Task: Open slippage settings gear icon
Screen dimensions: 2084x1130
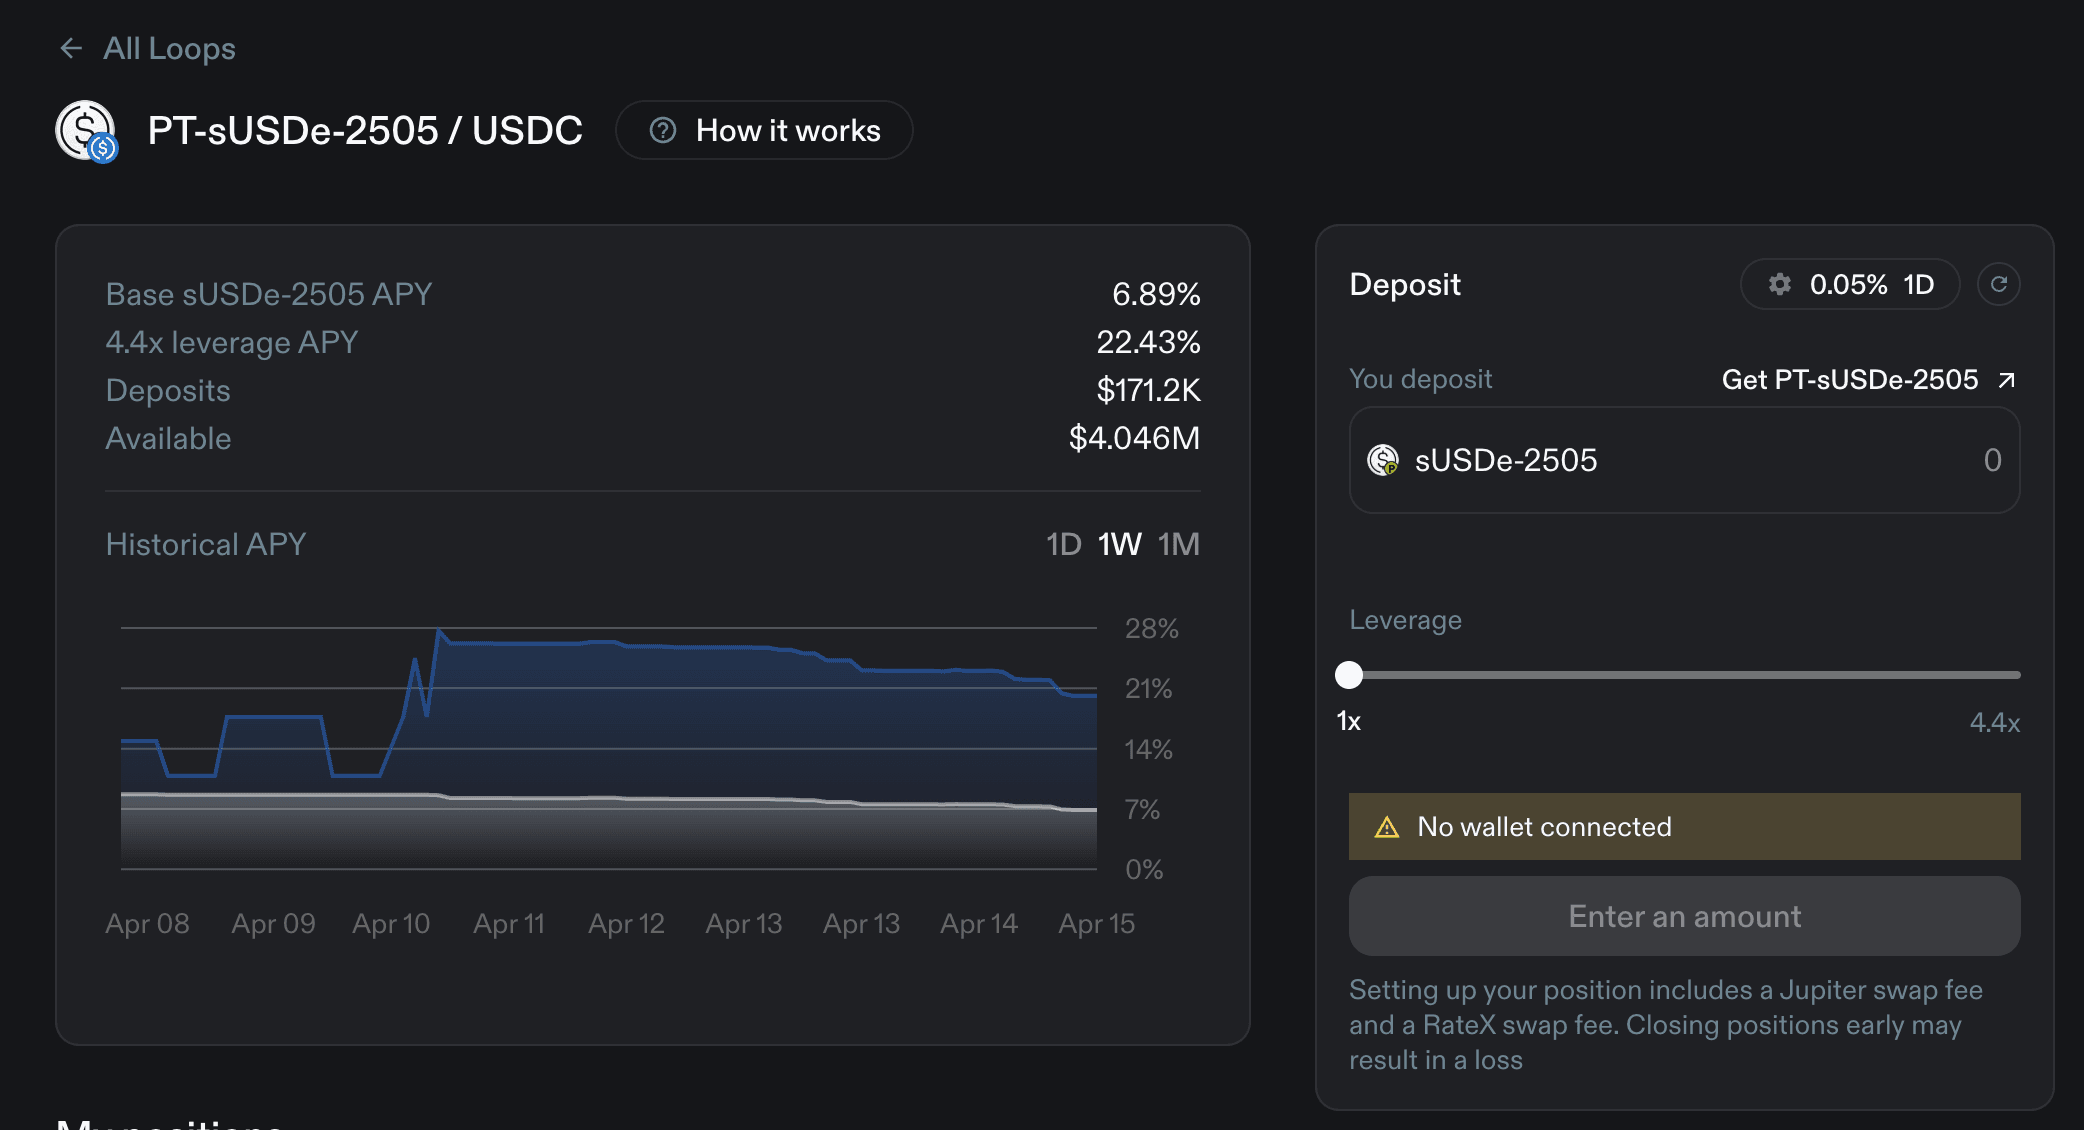Action: 1780,285
